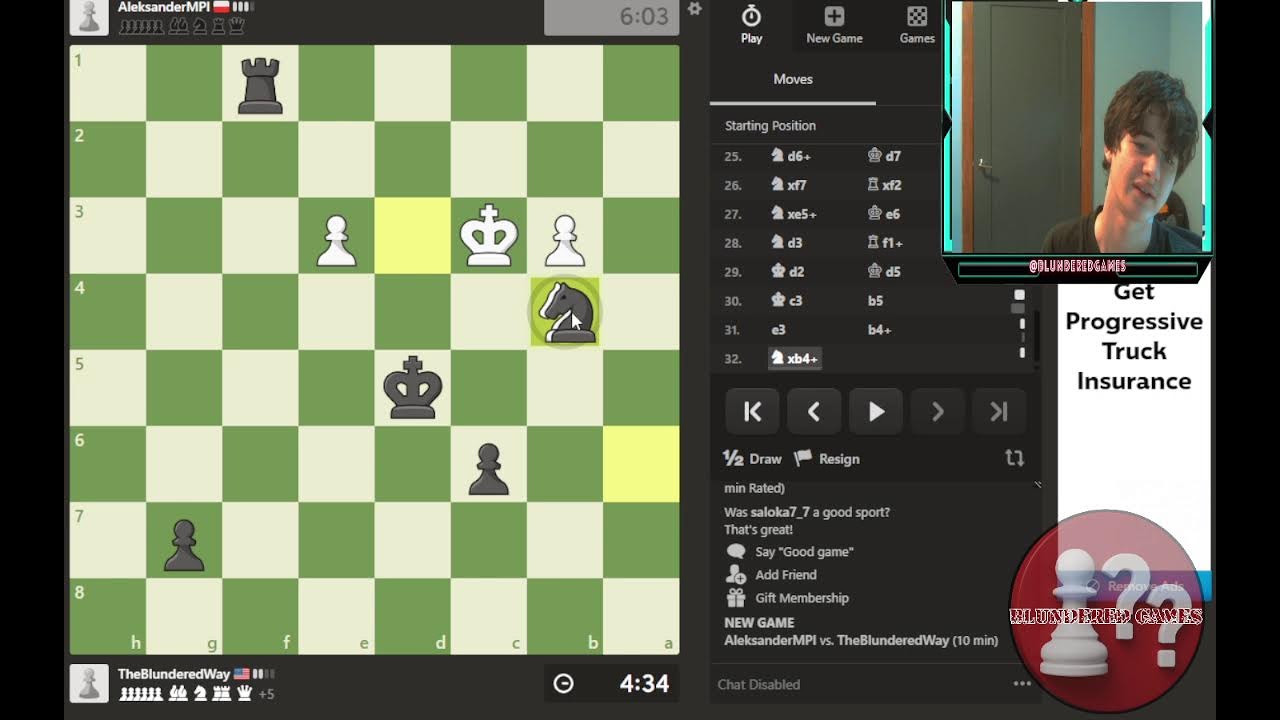The height and width of the screenshot is (720, 1280).
Task: Select the current move 32 xb4+
Action: (795, 359)
